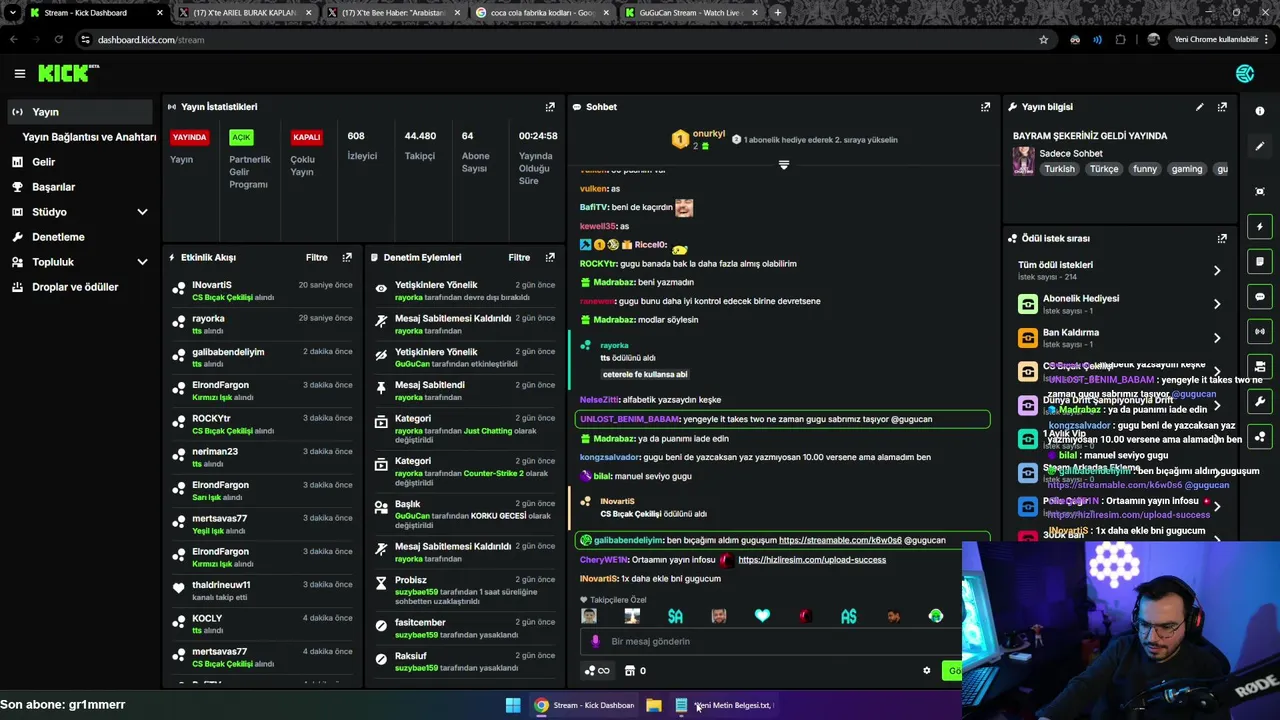Edit stream info with the pencil icon in Yayın bilgisi
Screen dimensions: 1280x720
click(1199, 107)
